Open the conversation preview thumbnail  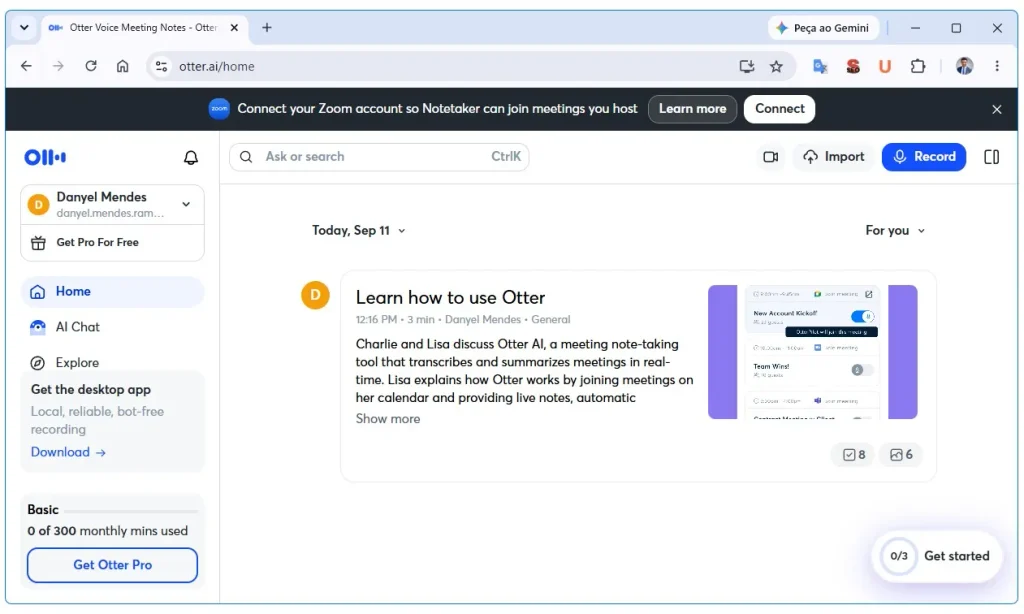click(812, 352)
